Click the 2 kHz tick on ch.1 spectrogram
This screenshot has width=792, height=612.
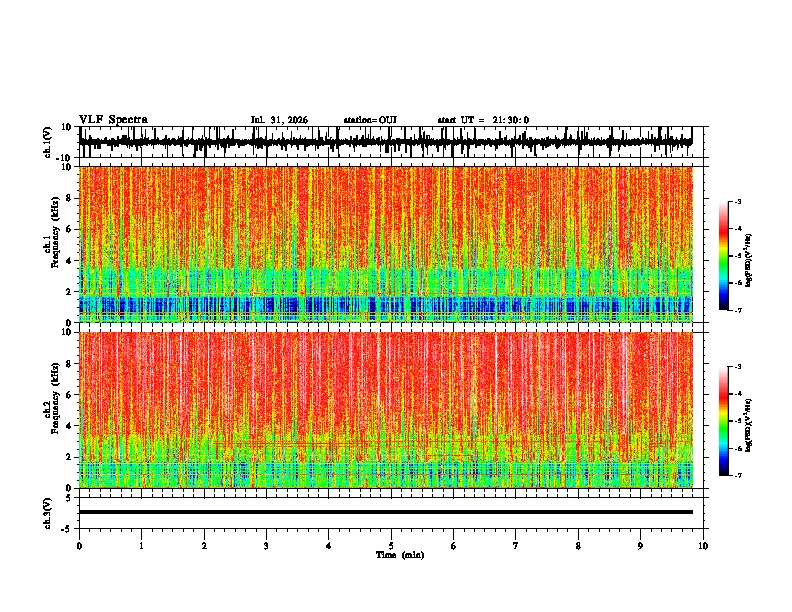[x=70, y=292]
